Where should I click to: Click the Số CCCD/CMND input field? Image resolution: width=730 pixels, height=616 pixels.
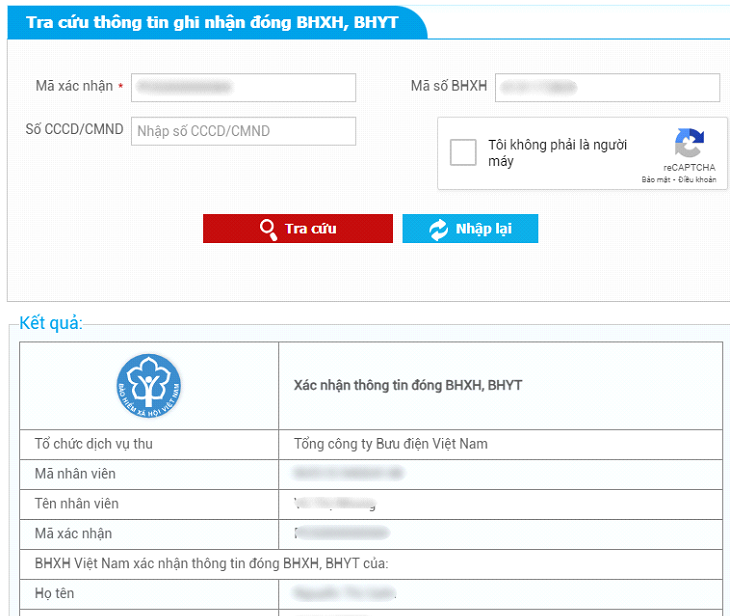click(243, 131)
